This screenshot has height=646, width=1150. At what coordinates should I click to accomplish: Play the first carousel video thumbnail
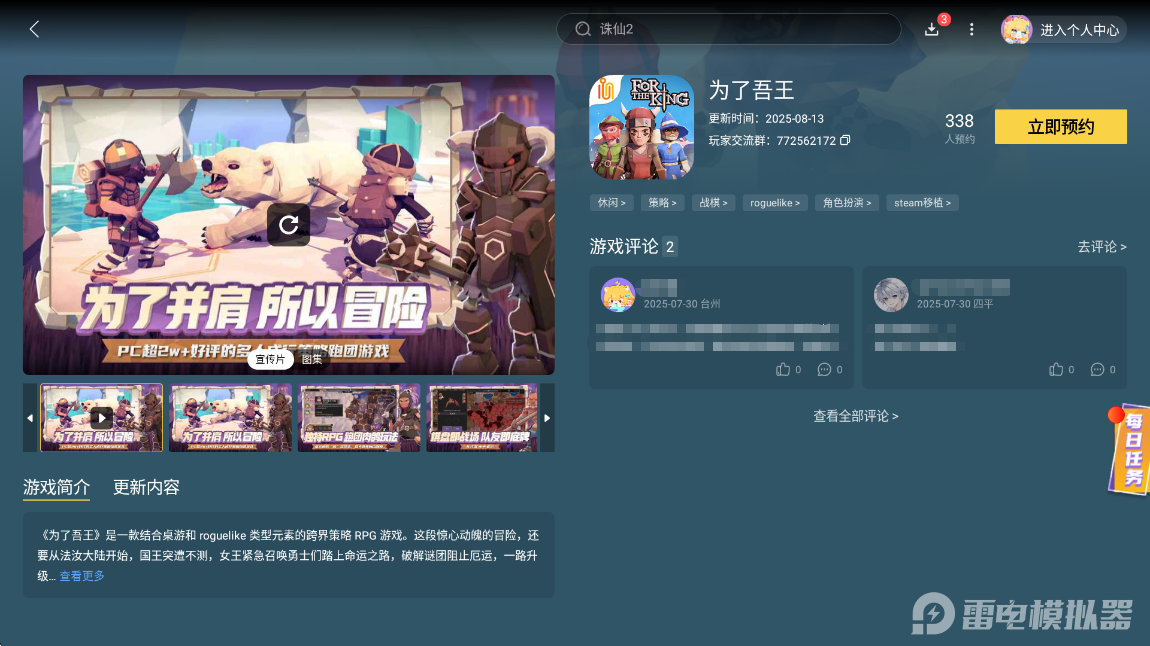point(103,417)
